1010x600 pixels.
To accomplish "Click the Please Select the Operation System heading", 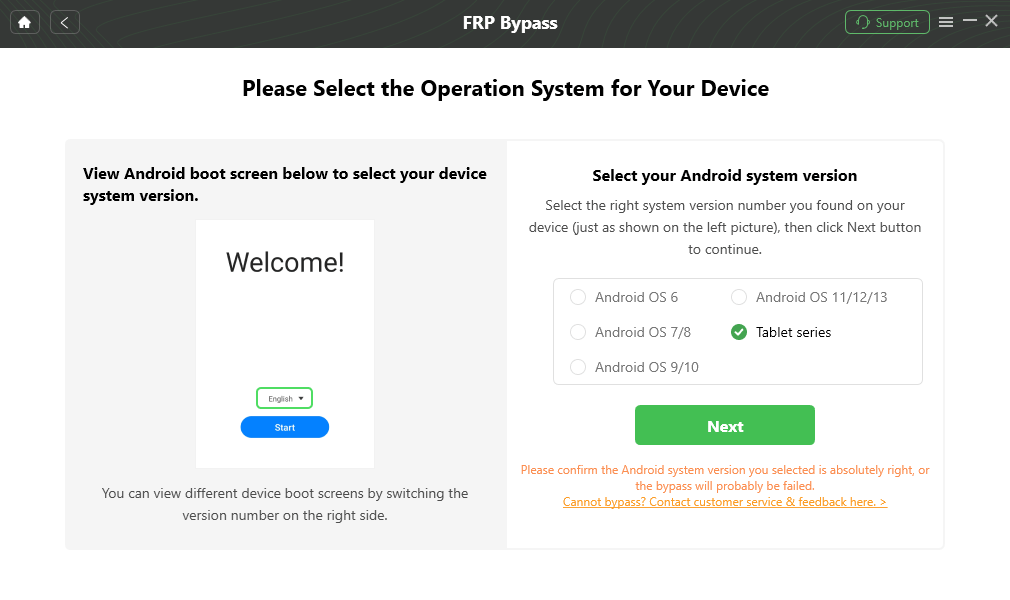I will 505,88.
